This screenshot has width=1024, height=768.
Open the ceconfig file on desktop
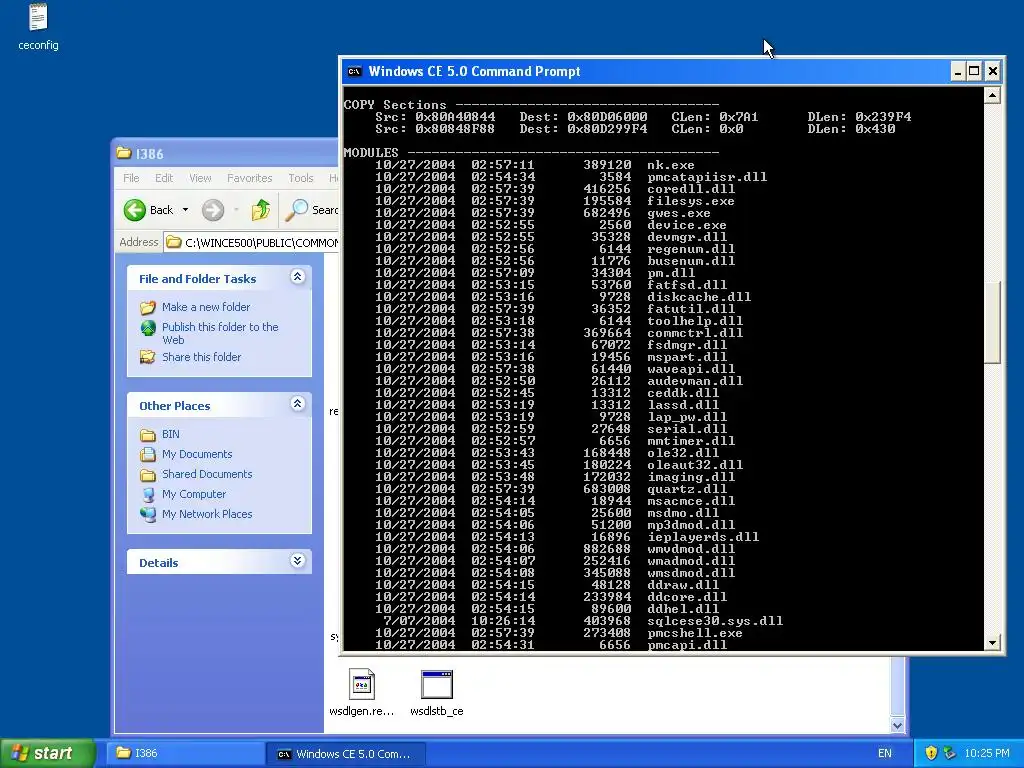[38, 27]
